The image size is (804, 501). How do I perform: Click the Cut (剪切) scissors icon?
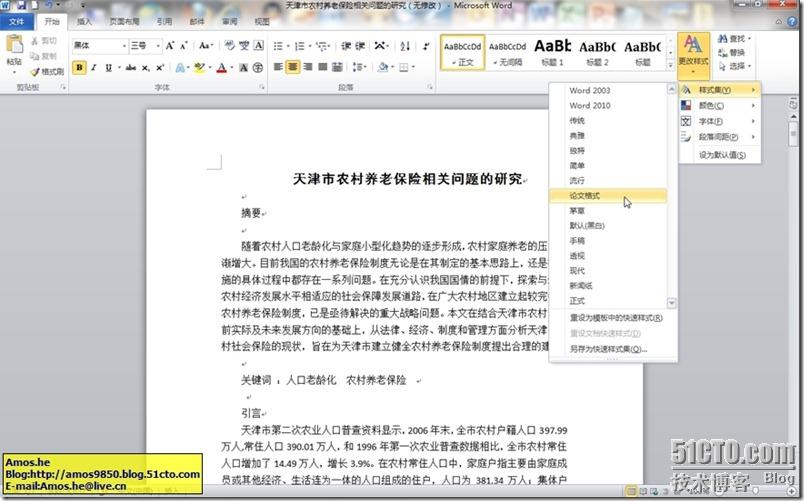tap(35, 41)
